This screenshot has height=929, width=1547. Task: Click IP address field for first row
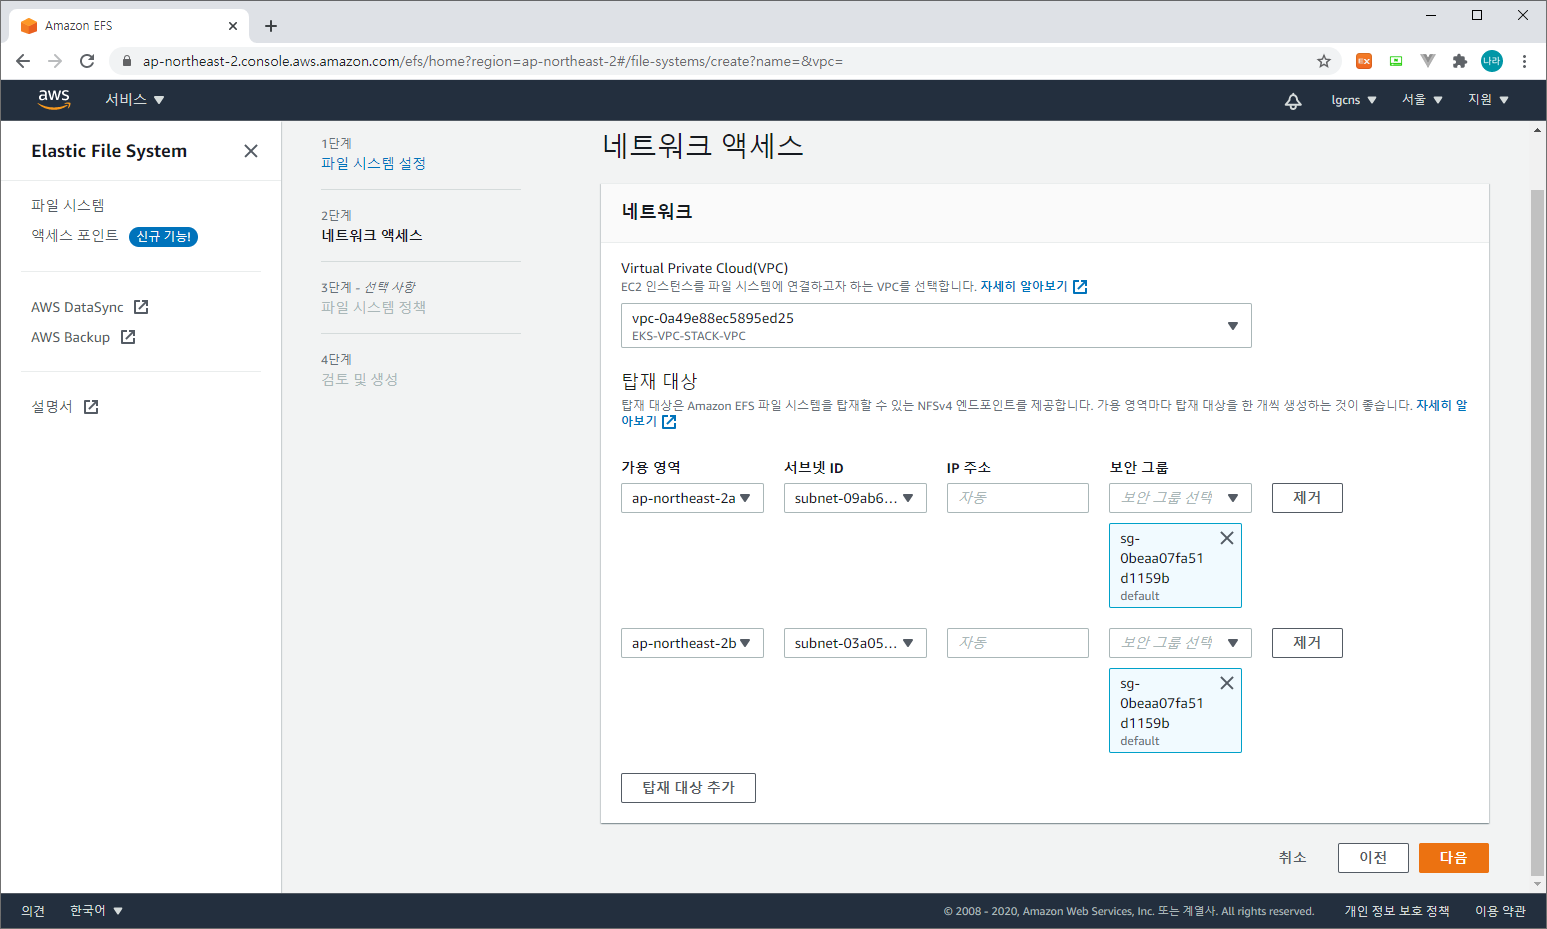pyautogui.click(x=1018, y=498)
